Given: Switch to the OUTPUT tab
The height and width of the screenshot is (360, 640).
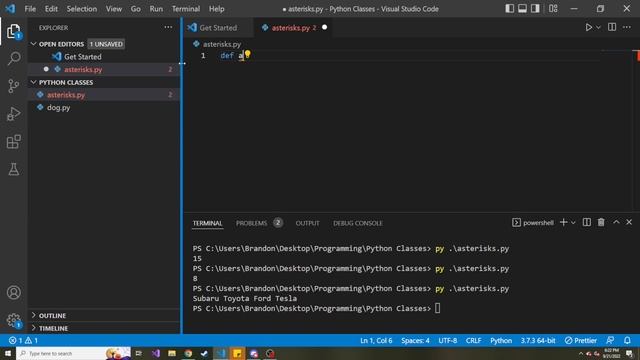Looking at the screenshot, I should [307, 223].
